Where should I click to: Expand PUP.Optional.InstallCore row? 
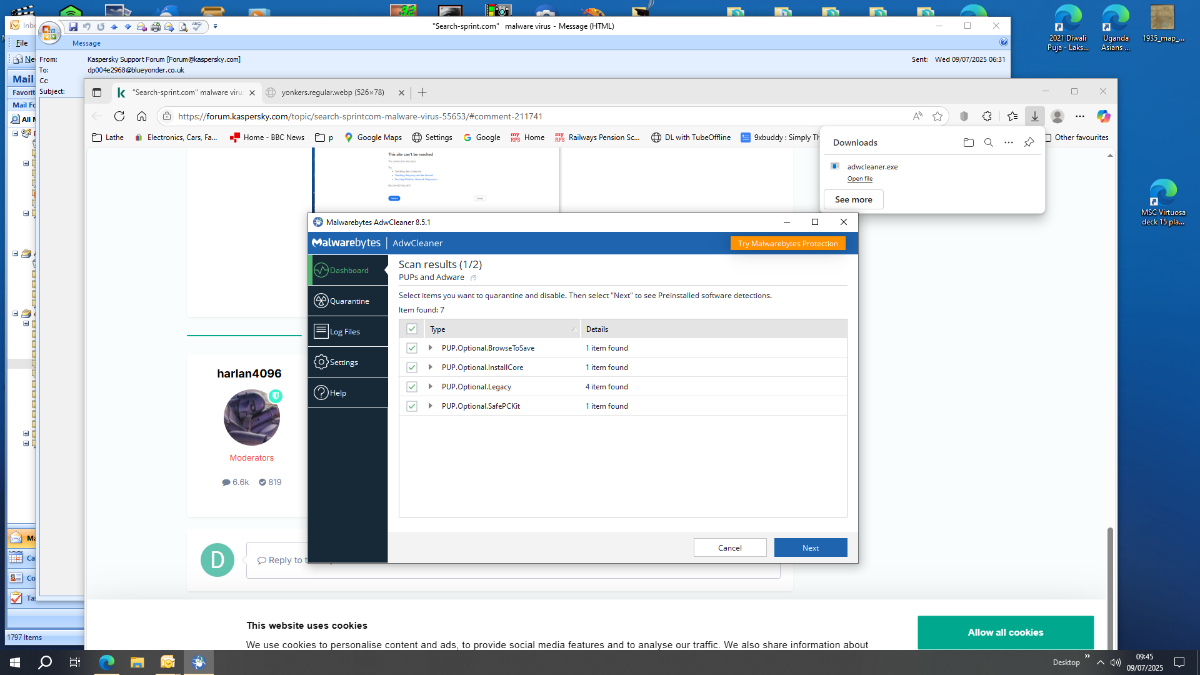[431, 367]
